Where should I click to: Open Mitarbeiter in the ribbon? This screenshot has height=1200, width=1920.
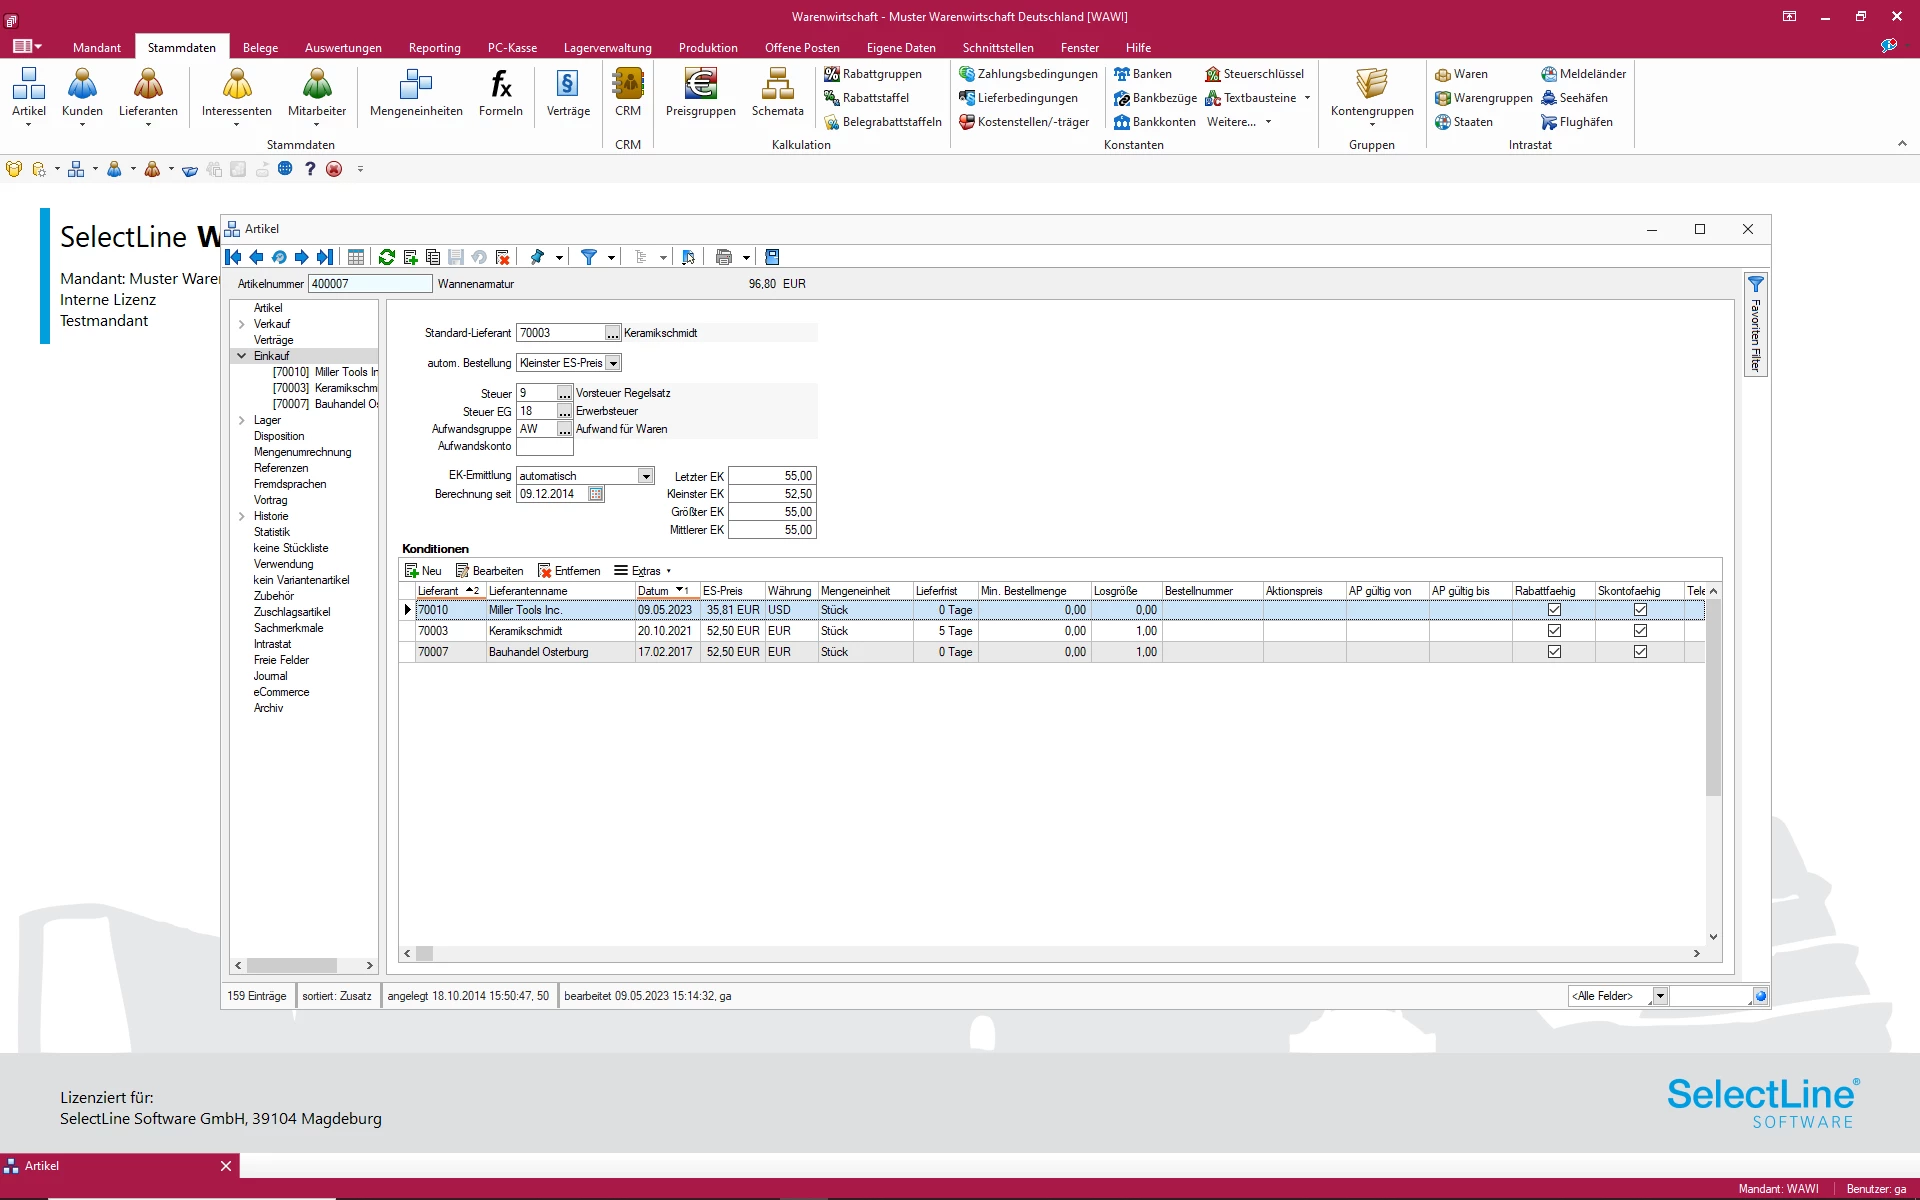click(x=317, y=94)
